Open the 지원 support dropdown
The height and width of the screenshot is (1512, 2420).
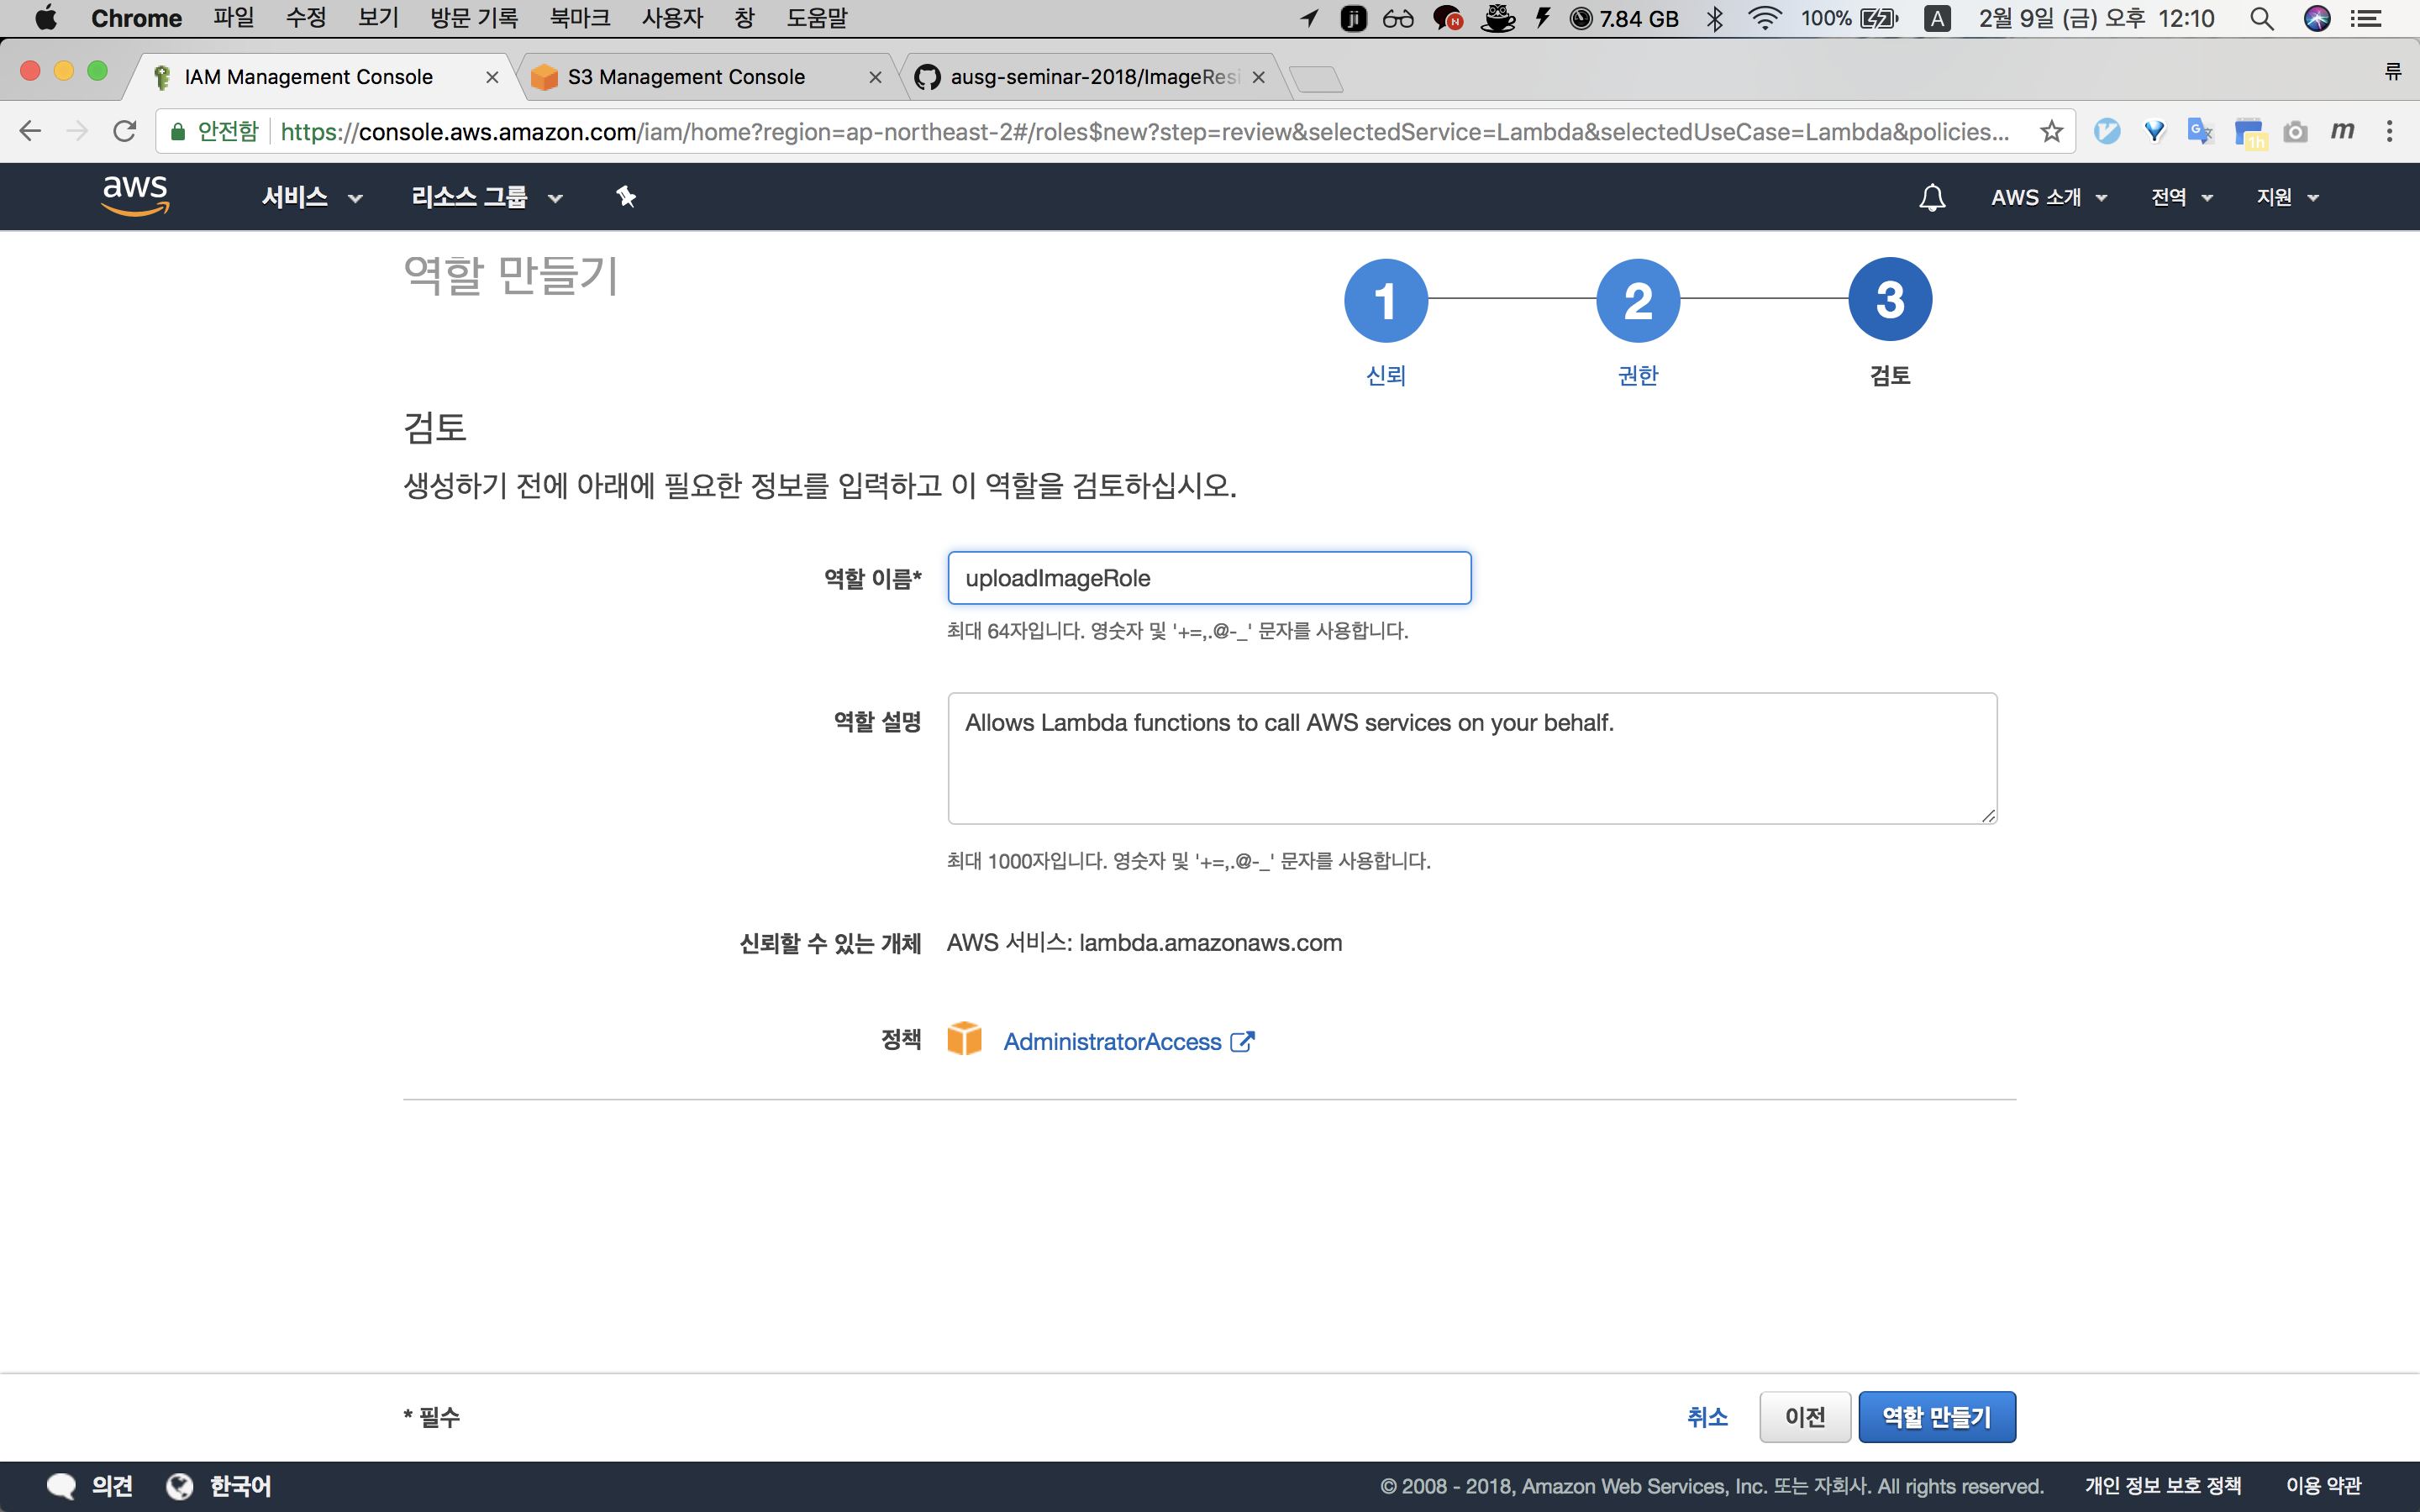tap(2287, 197)
